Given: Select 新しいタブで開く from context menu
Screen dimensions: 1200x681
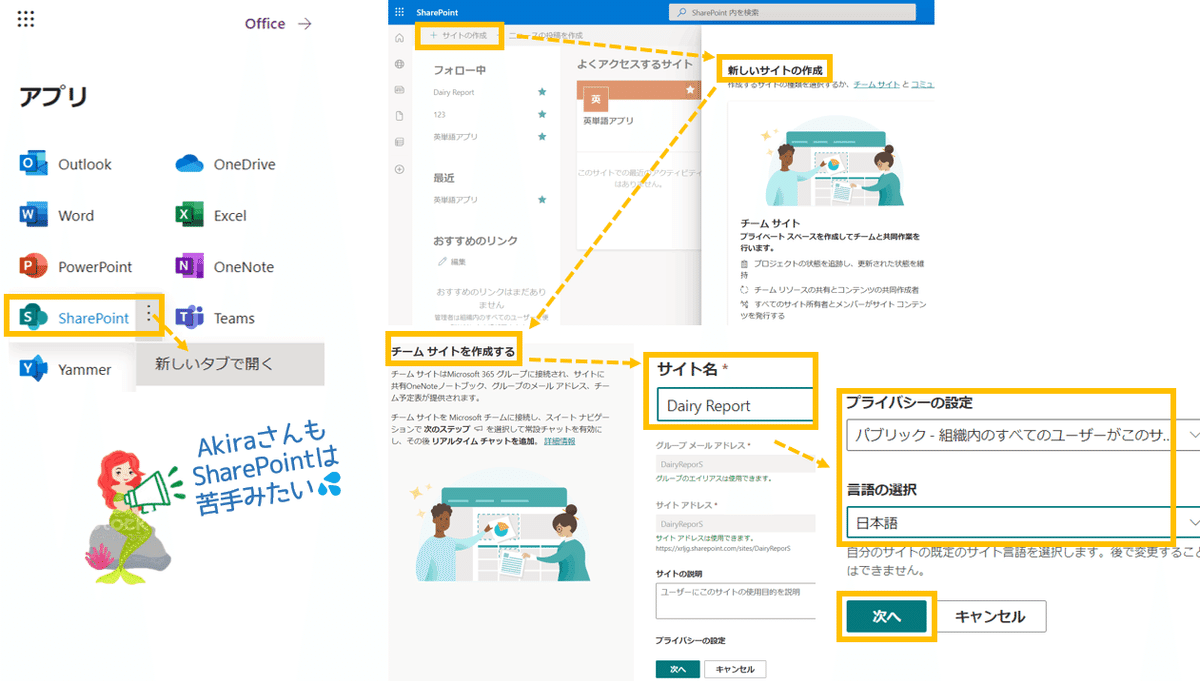Looking at the screenshot, I should pyautogui.click(x=230, y=364).
